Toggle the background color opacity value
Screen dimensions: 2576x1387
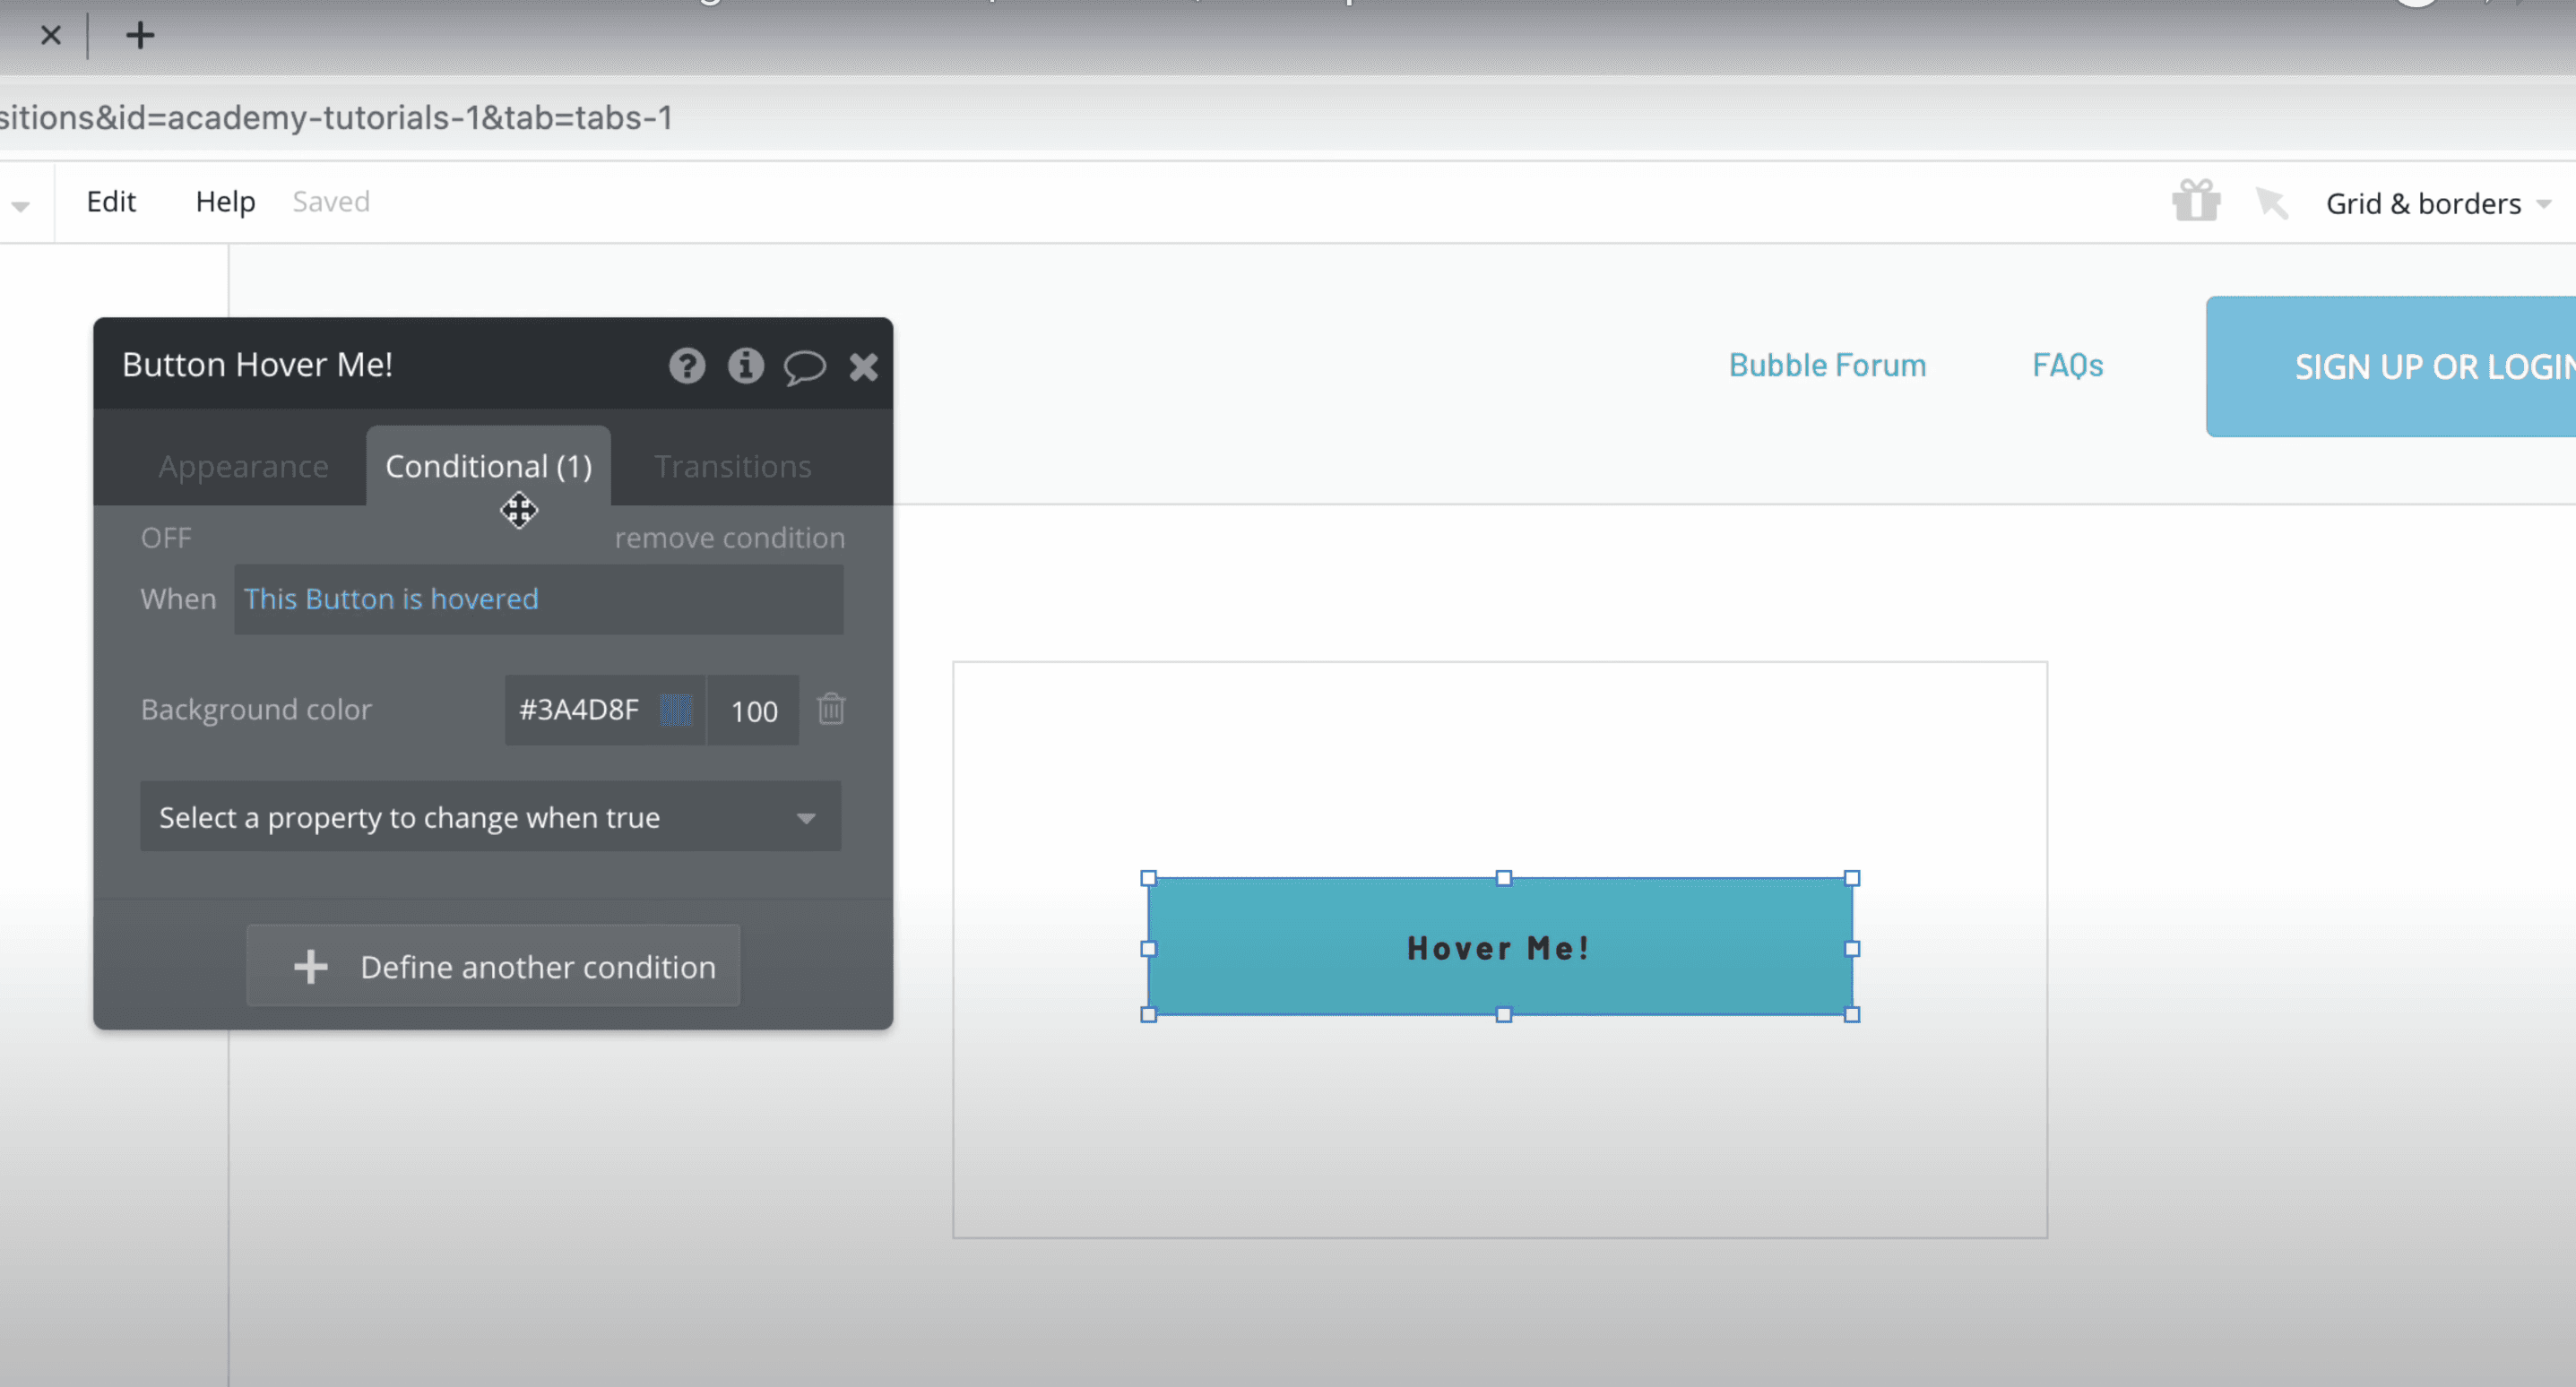point(755,711)
